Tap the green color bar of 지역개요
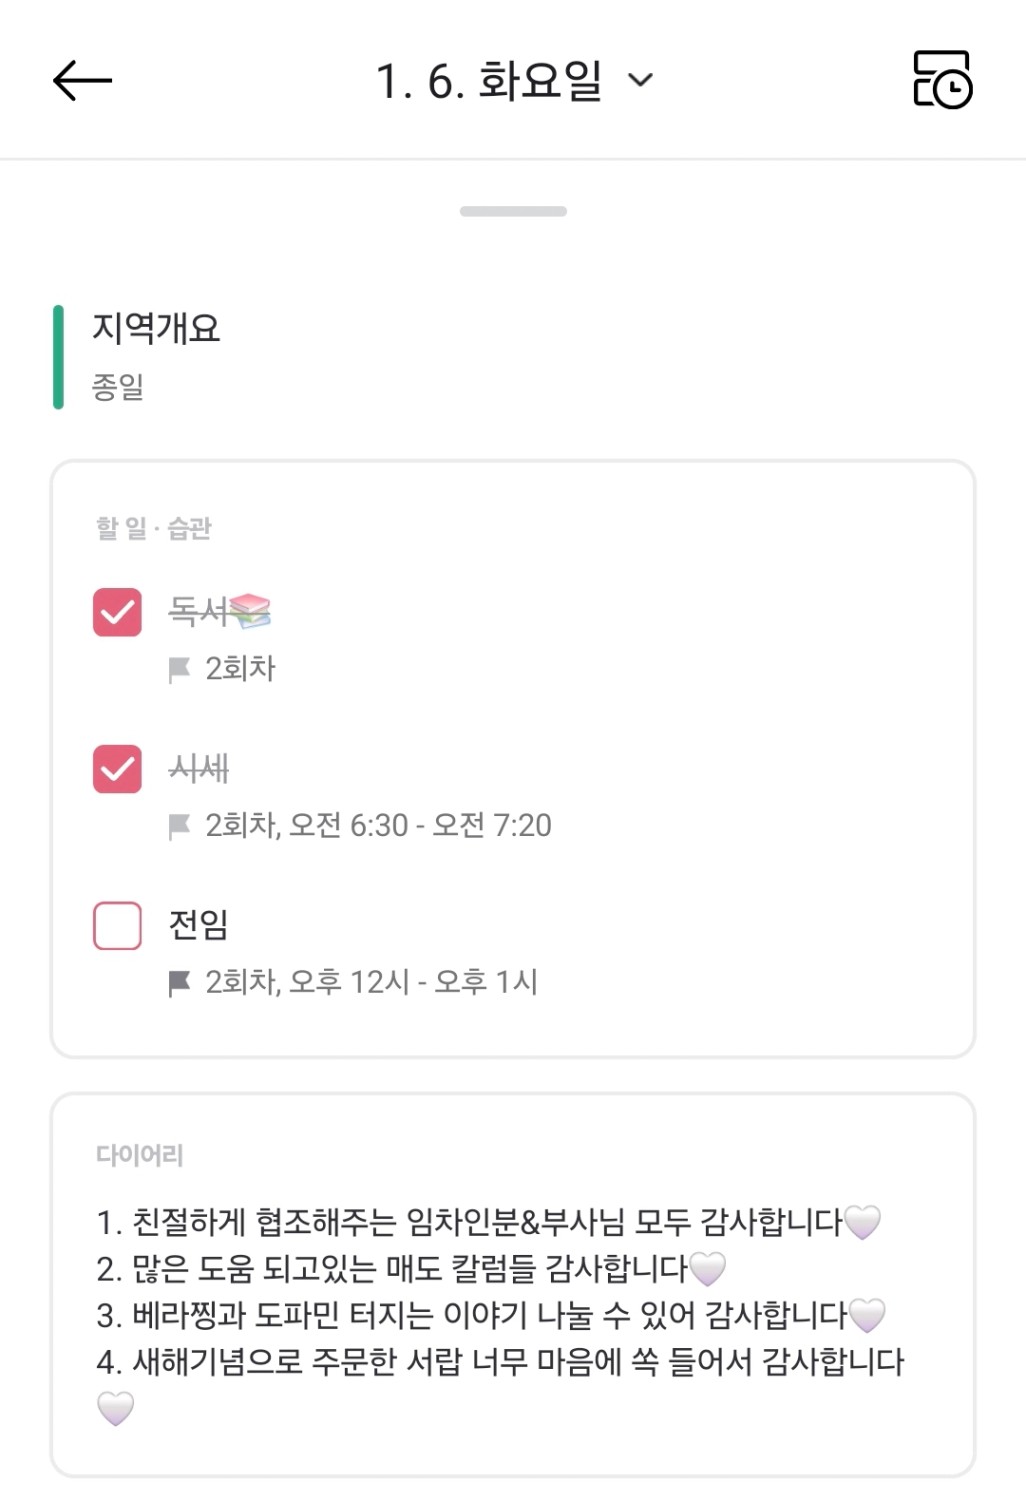1026x1501 pixels. click(x=58, y=357)
